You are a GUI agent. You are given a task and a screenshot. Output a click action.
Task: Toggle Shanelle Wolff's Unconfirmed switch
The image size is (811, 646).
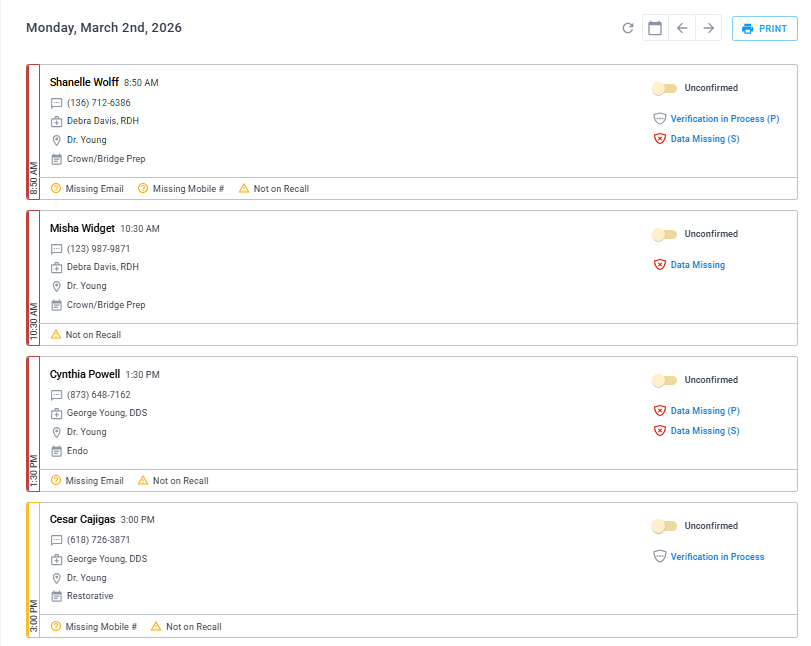(x=665, y=88)
